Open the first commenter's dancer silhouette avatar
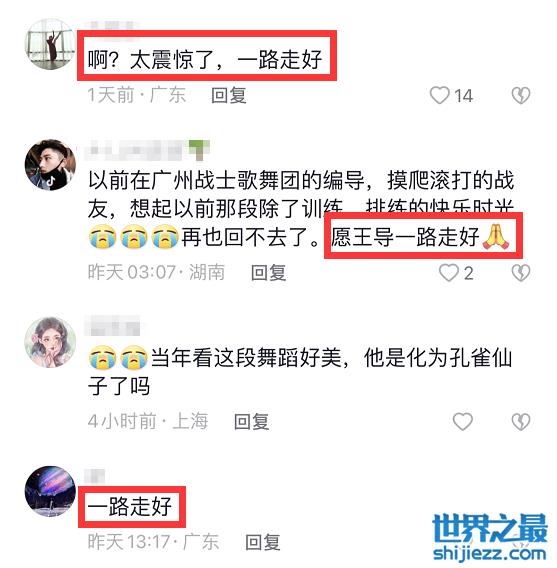The image size is (557, 568). (50, 44)
